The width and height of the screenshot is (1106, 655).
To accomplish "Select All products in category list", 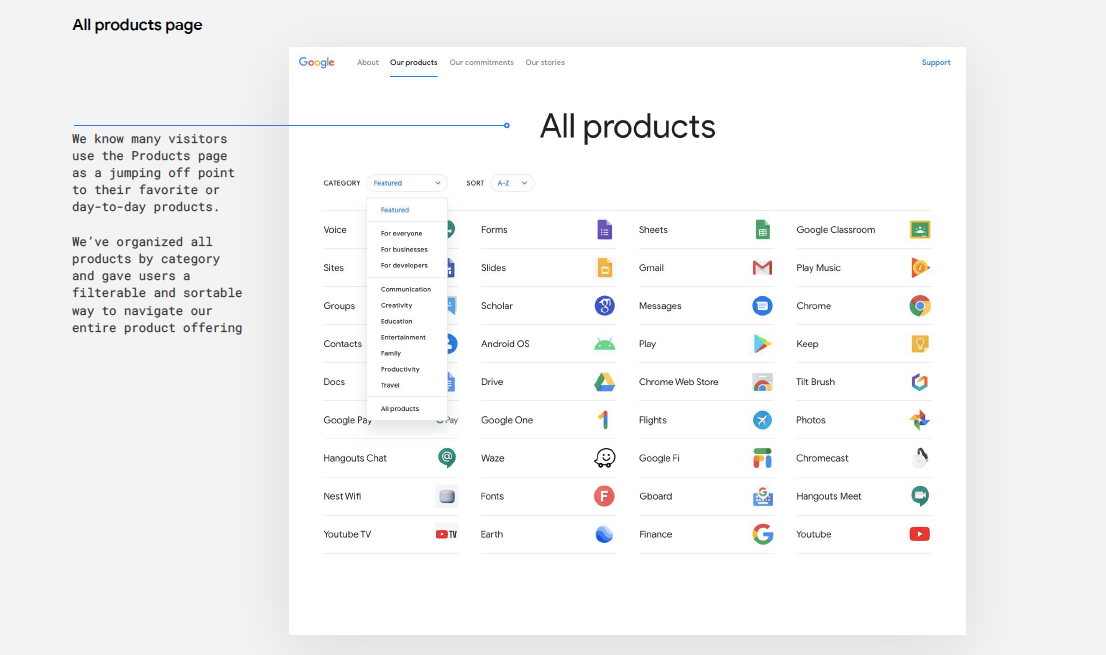I will pyautogui.click(x=400, y=409).
